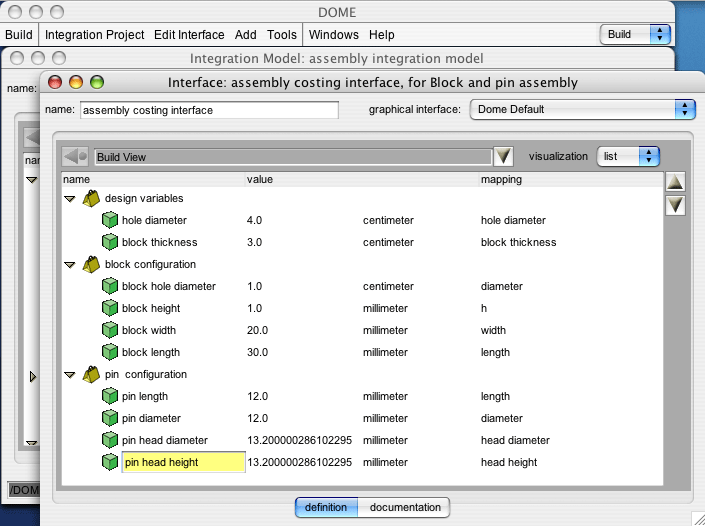Click the design variables group label
The width and height of the screenshot is (705, 526).
144,198
